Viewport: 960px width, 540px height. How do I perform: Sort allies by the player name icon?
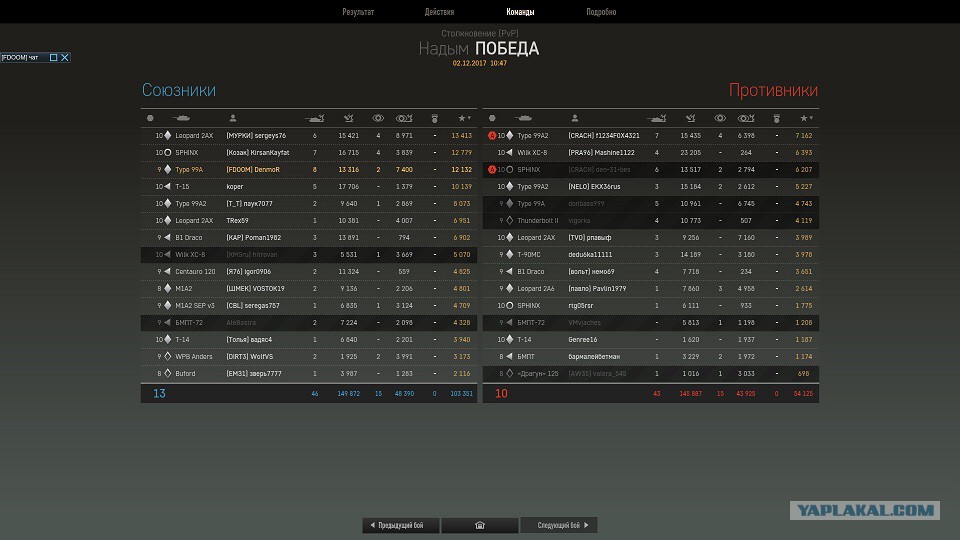[x=233, y=118]
